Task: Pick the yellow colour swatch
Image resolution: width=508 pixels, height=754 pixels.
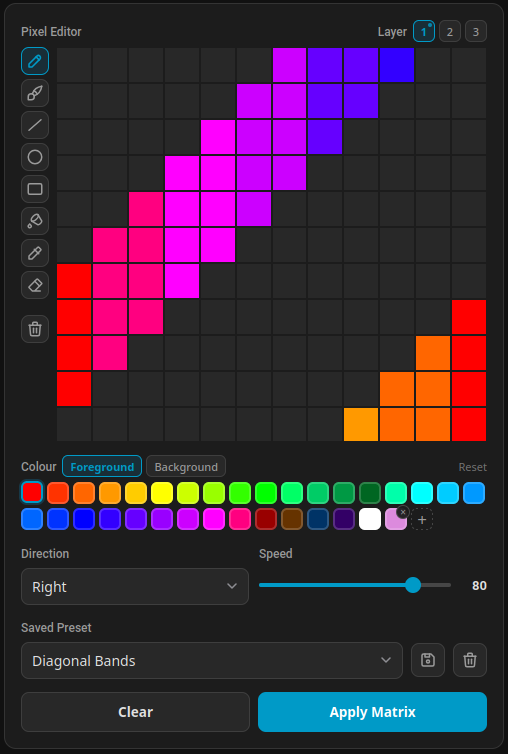Action: pyautogui.click(x=162, y=493)
